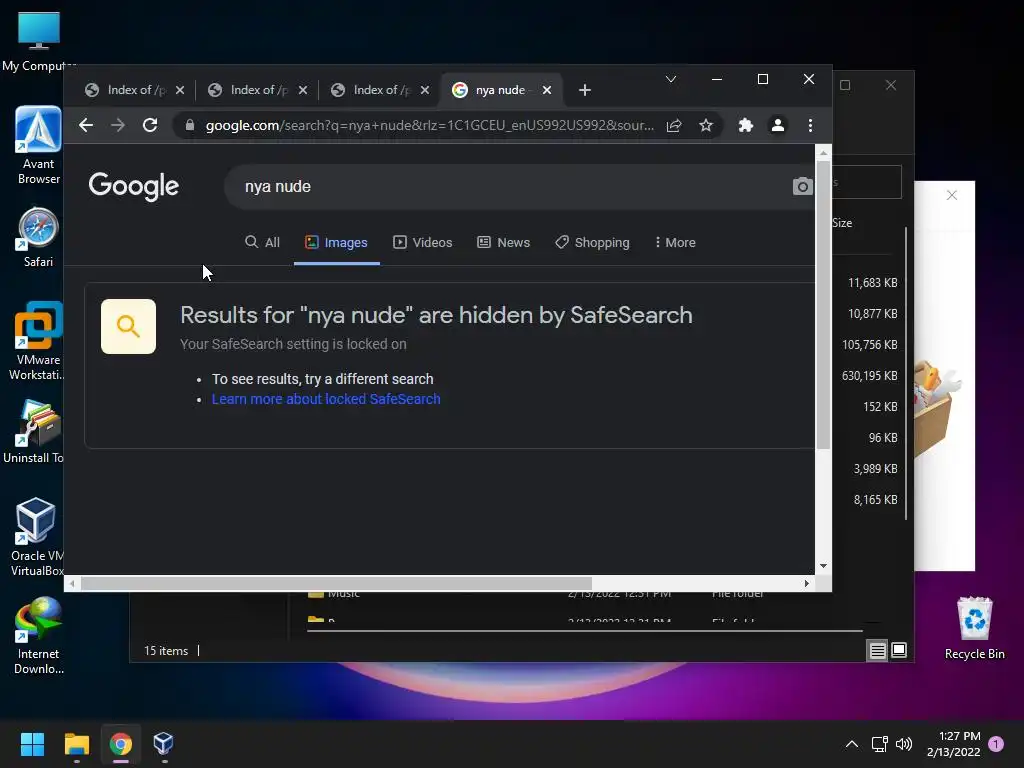This screenshot has height=768, width=1024.
Task: Reload the Google search page
Action: [150, 125]
